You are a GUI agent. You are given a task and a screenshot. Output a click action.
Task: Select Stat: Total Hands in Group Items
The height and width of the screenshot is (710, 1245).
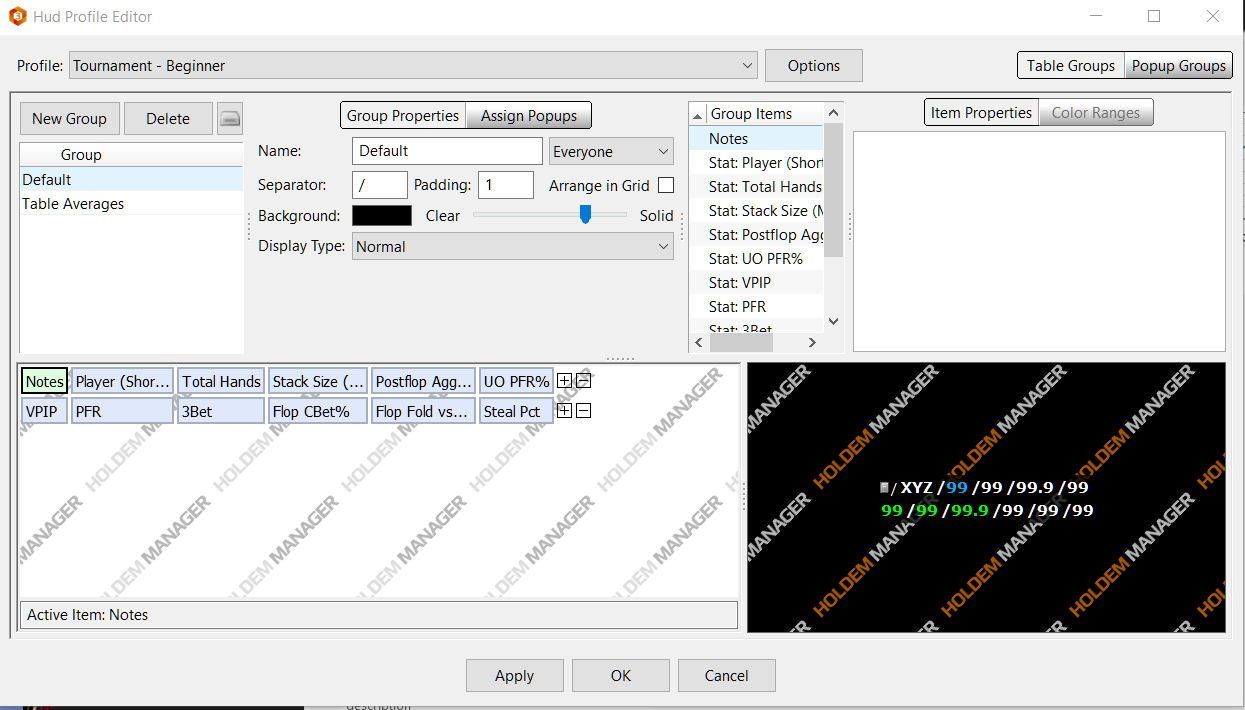click(x=757, y=187)
